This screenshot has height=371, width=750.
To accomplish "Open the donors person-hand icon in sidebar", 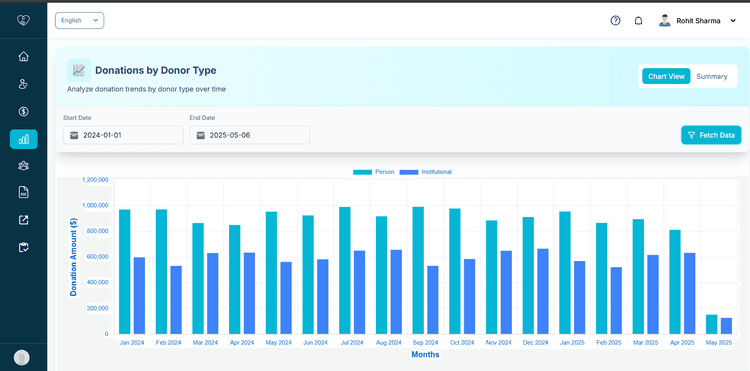I will pyautogui.click(x=23, y=84).
